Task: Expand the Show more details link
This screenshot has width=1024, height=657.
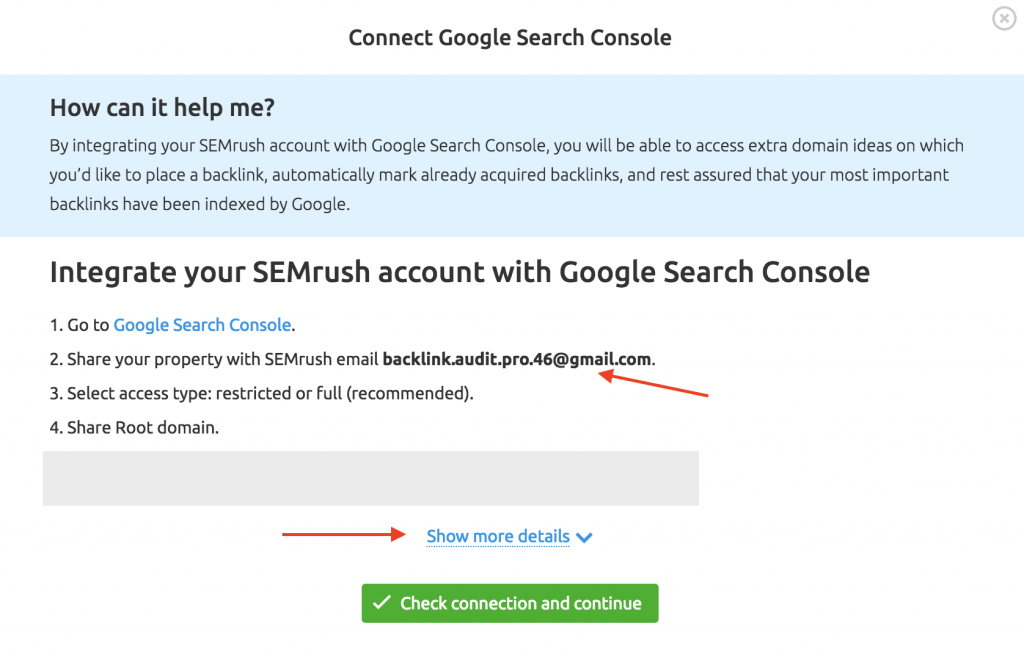Action: point(497,537)
